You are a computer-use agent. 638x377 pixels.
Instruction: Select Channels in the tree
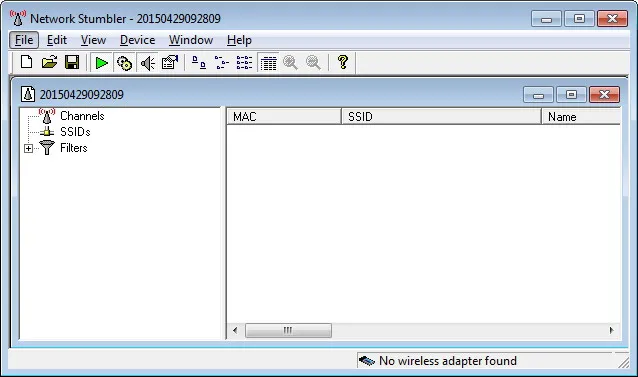(82, 116)
